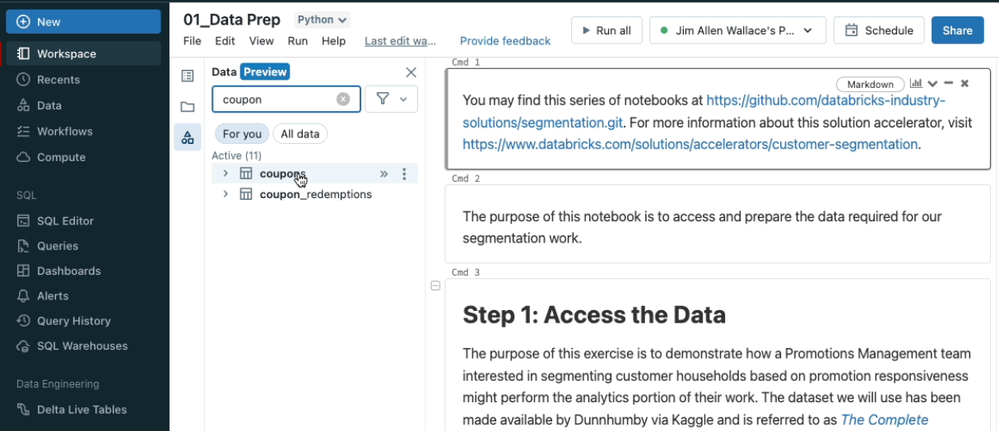This screenshot has height=431, width=999.
Task: Open kebab menu for coupons table
Action: tap(404, 174)
